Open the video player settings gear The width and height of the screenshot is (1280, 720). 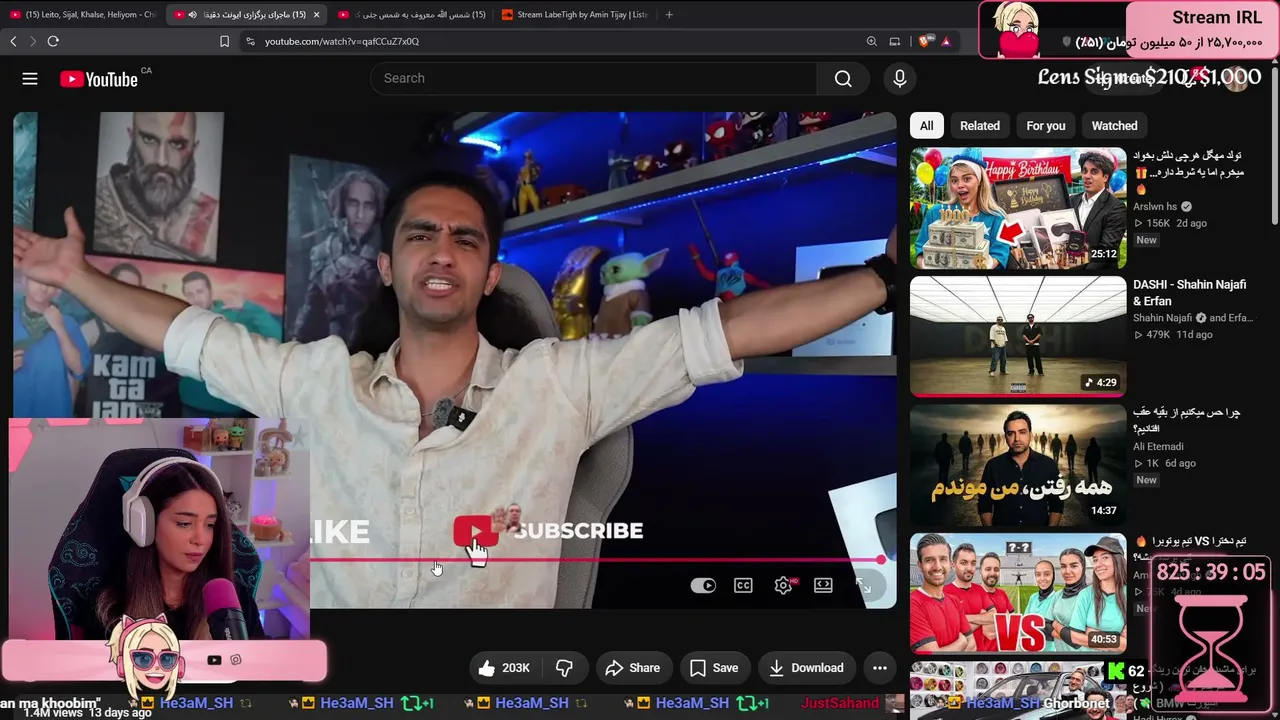[x=783, y=585]
